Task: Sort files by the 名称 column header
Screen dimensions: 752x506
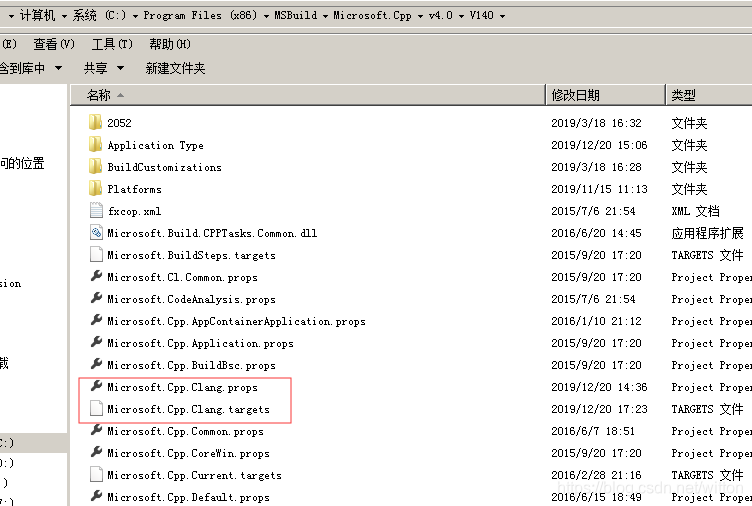Action: pyautogui.click(x=307, y=95)
